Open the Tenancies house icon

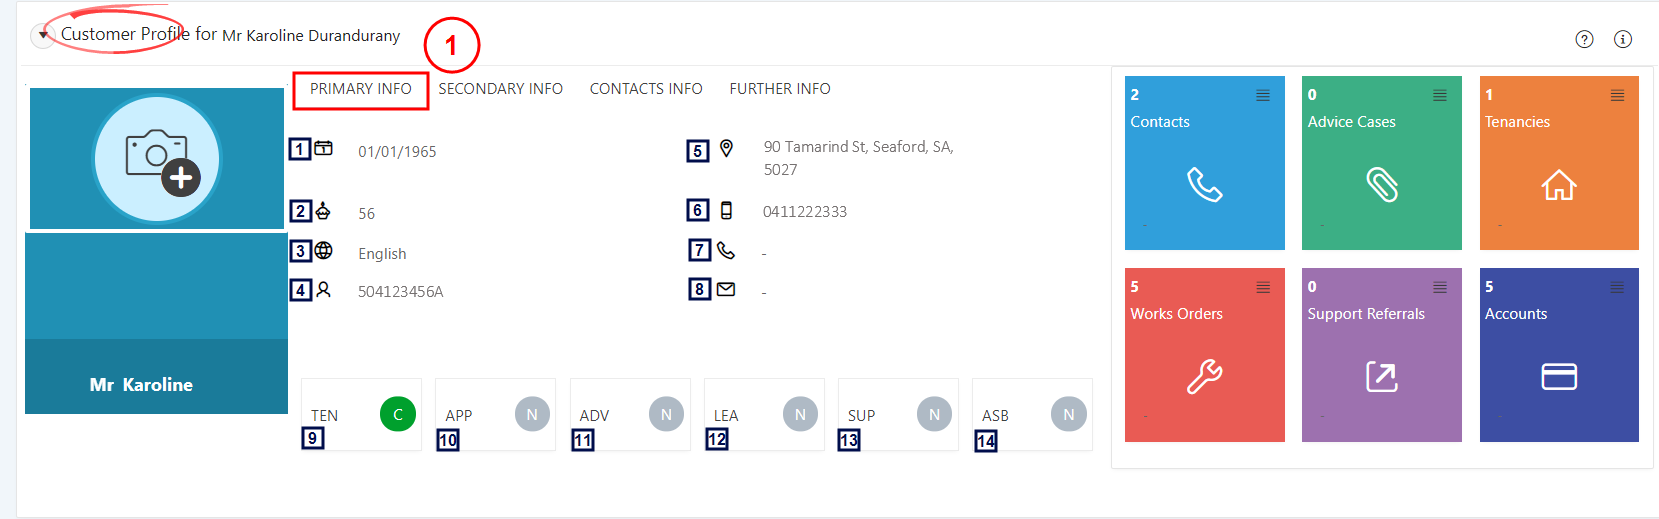pyautogui.click(x=1558, y=185)
